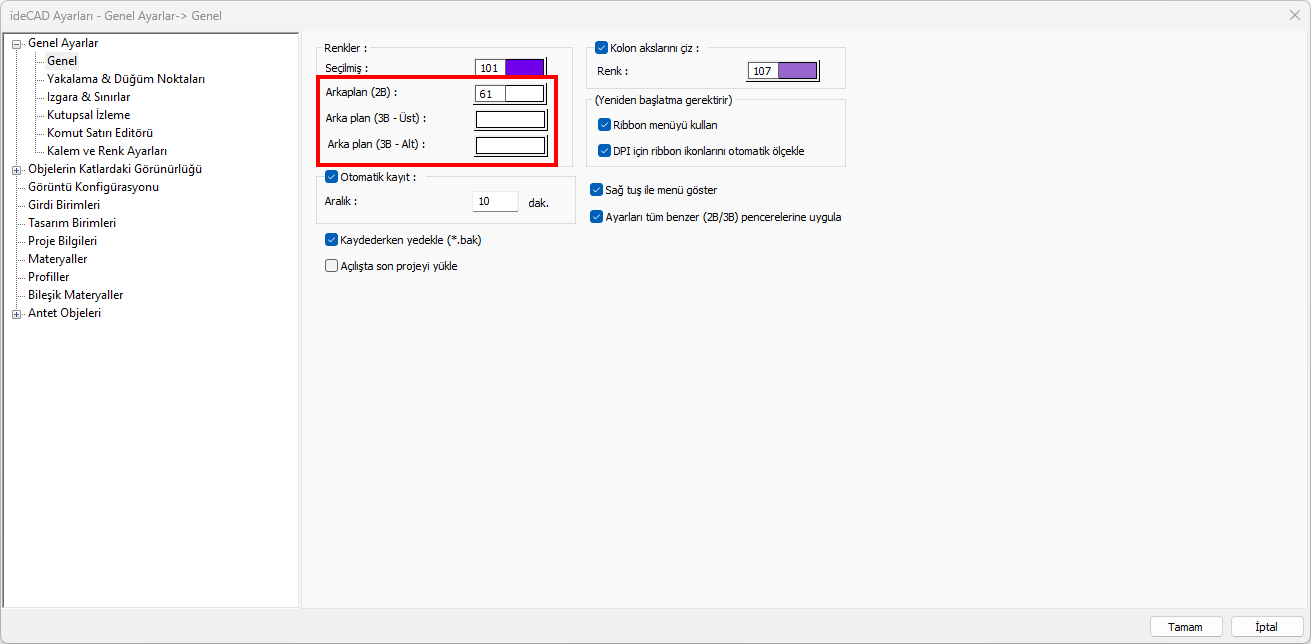The width and height of the screenshot is (1311, 644).
Task: Select Antet Objeleri tree item
Action: (64, 313)
